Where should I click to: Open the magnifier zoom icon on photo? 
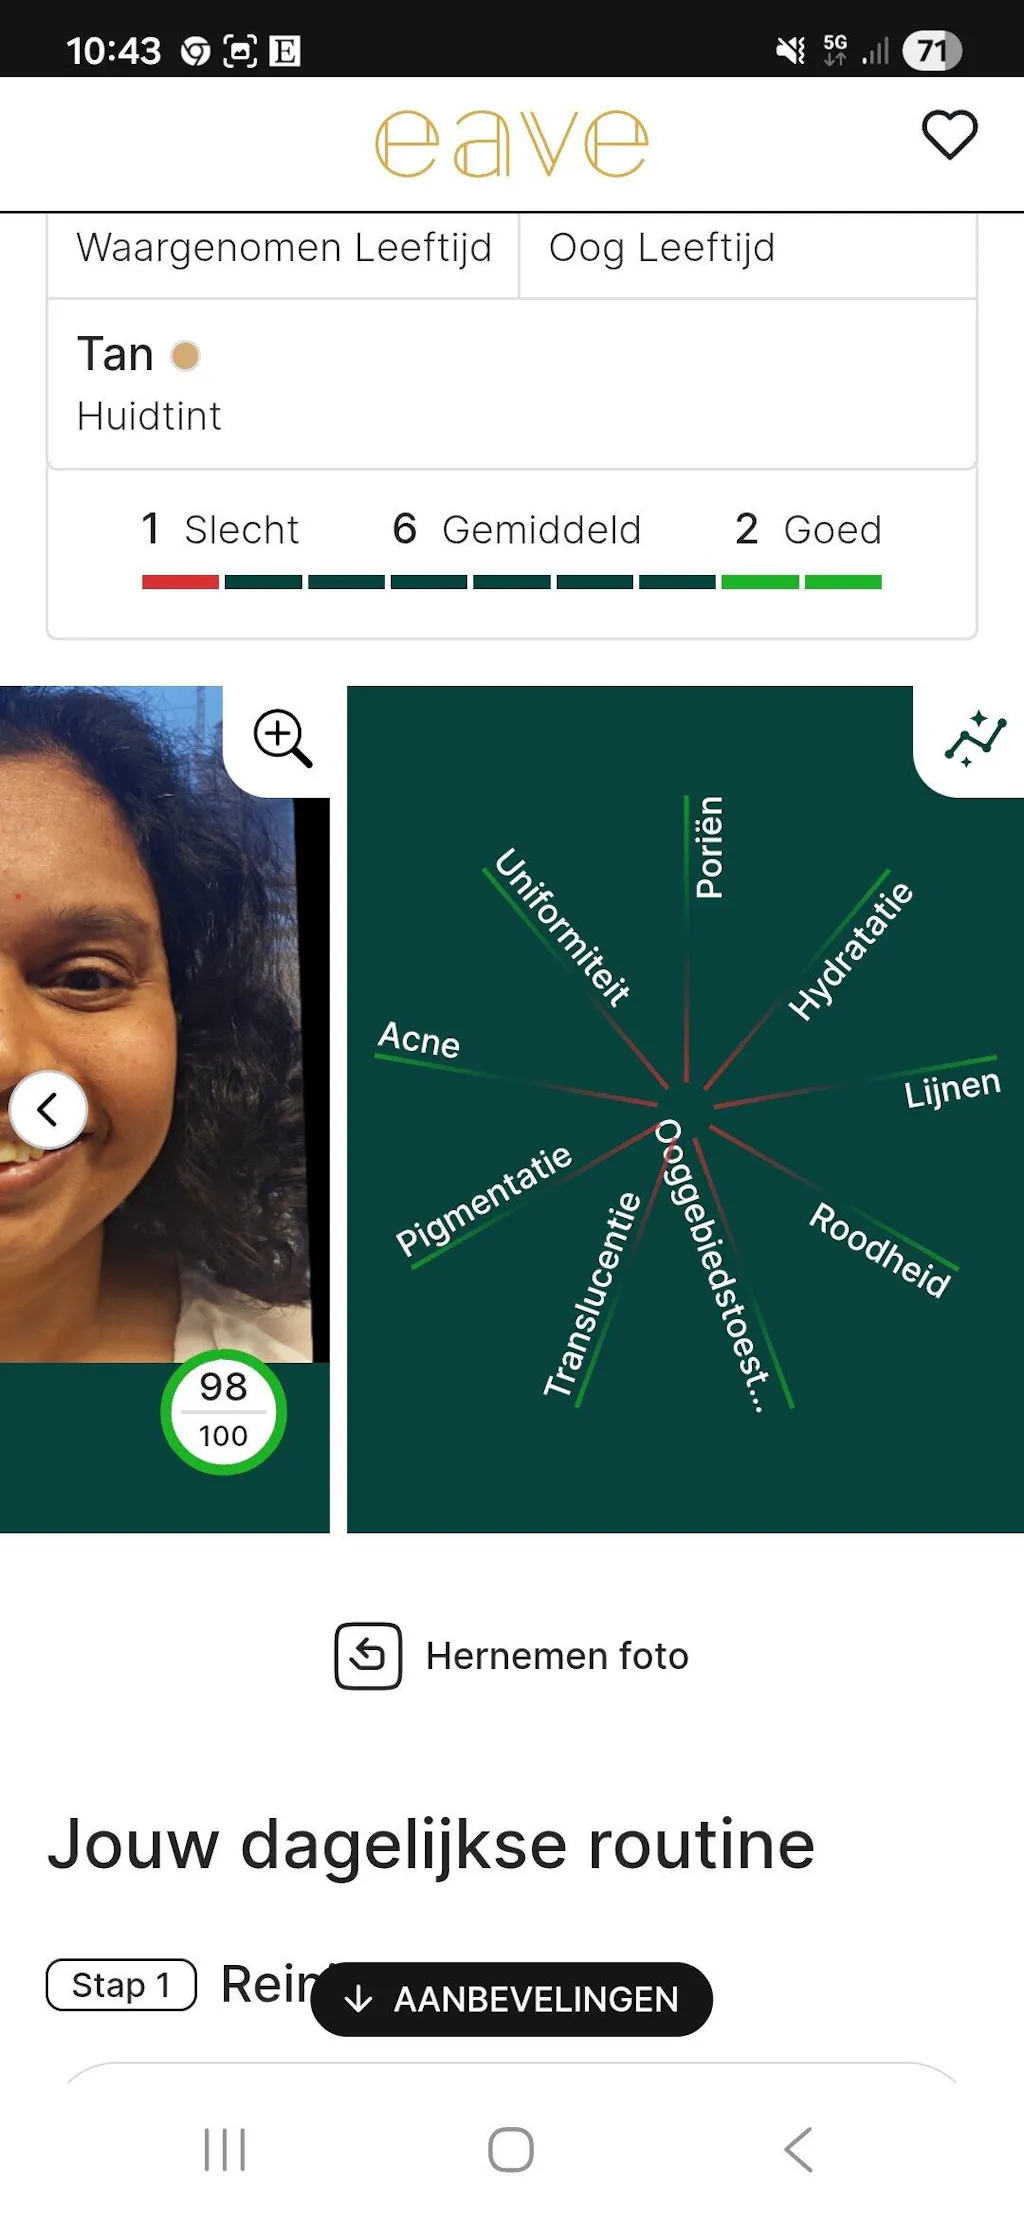pos(282,738)
